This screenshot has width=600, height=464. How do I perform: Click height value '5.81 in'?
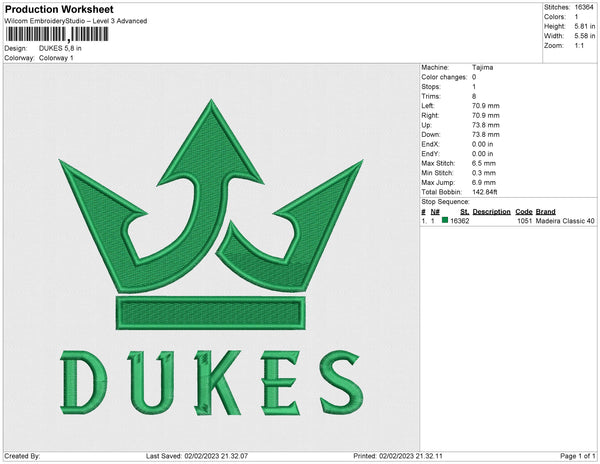tap(585, 26)
